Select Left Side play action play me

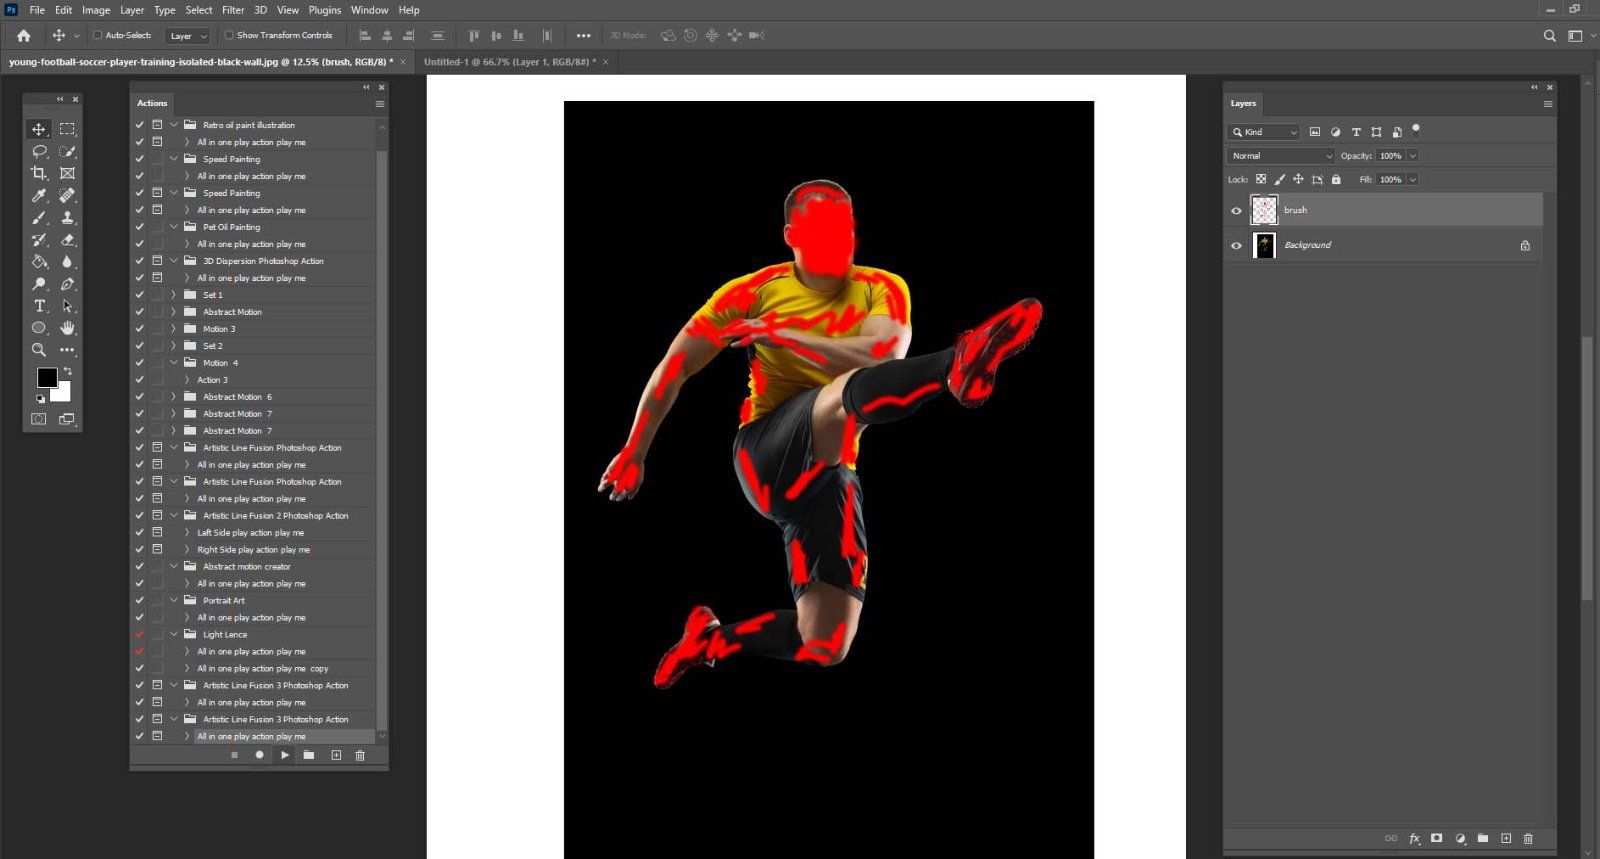[251, 533]
